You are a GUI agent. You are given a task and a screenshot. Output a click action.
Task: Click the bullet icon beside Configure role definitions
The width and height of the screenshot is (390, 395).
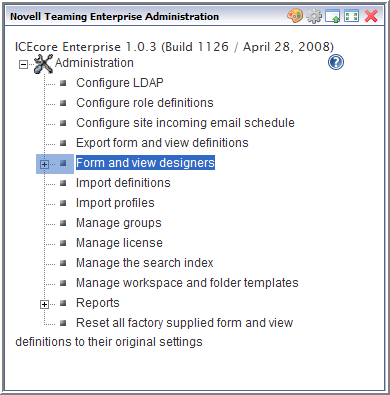click(x=63, y=103)
